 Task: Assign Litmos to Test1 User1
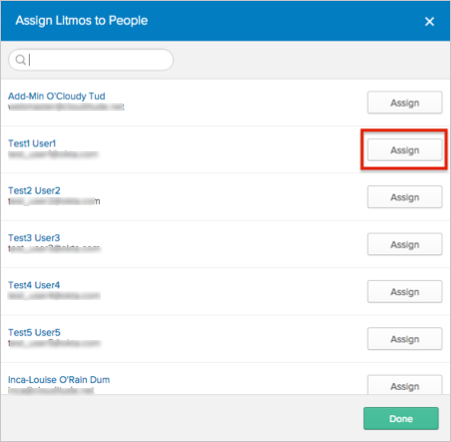pos(405,150)
